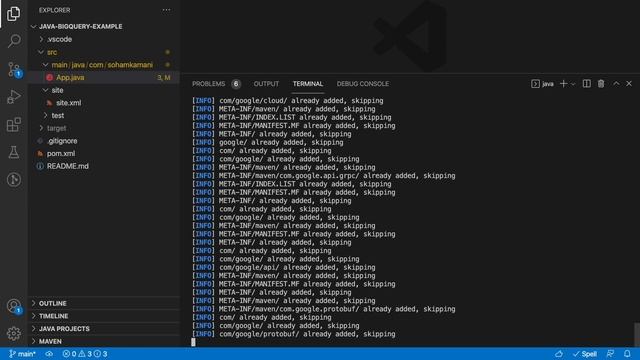This screenshot has width=640, height=360.
Task: Collapse the main/java/com/sohamkamani folder
Action: [104, 65]
